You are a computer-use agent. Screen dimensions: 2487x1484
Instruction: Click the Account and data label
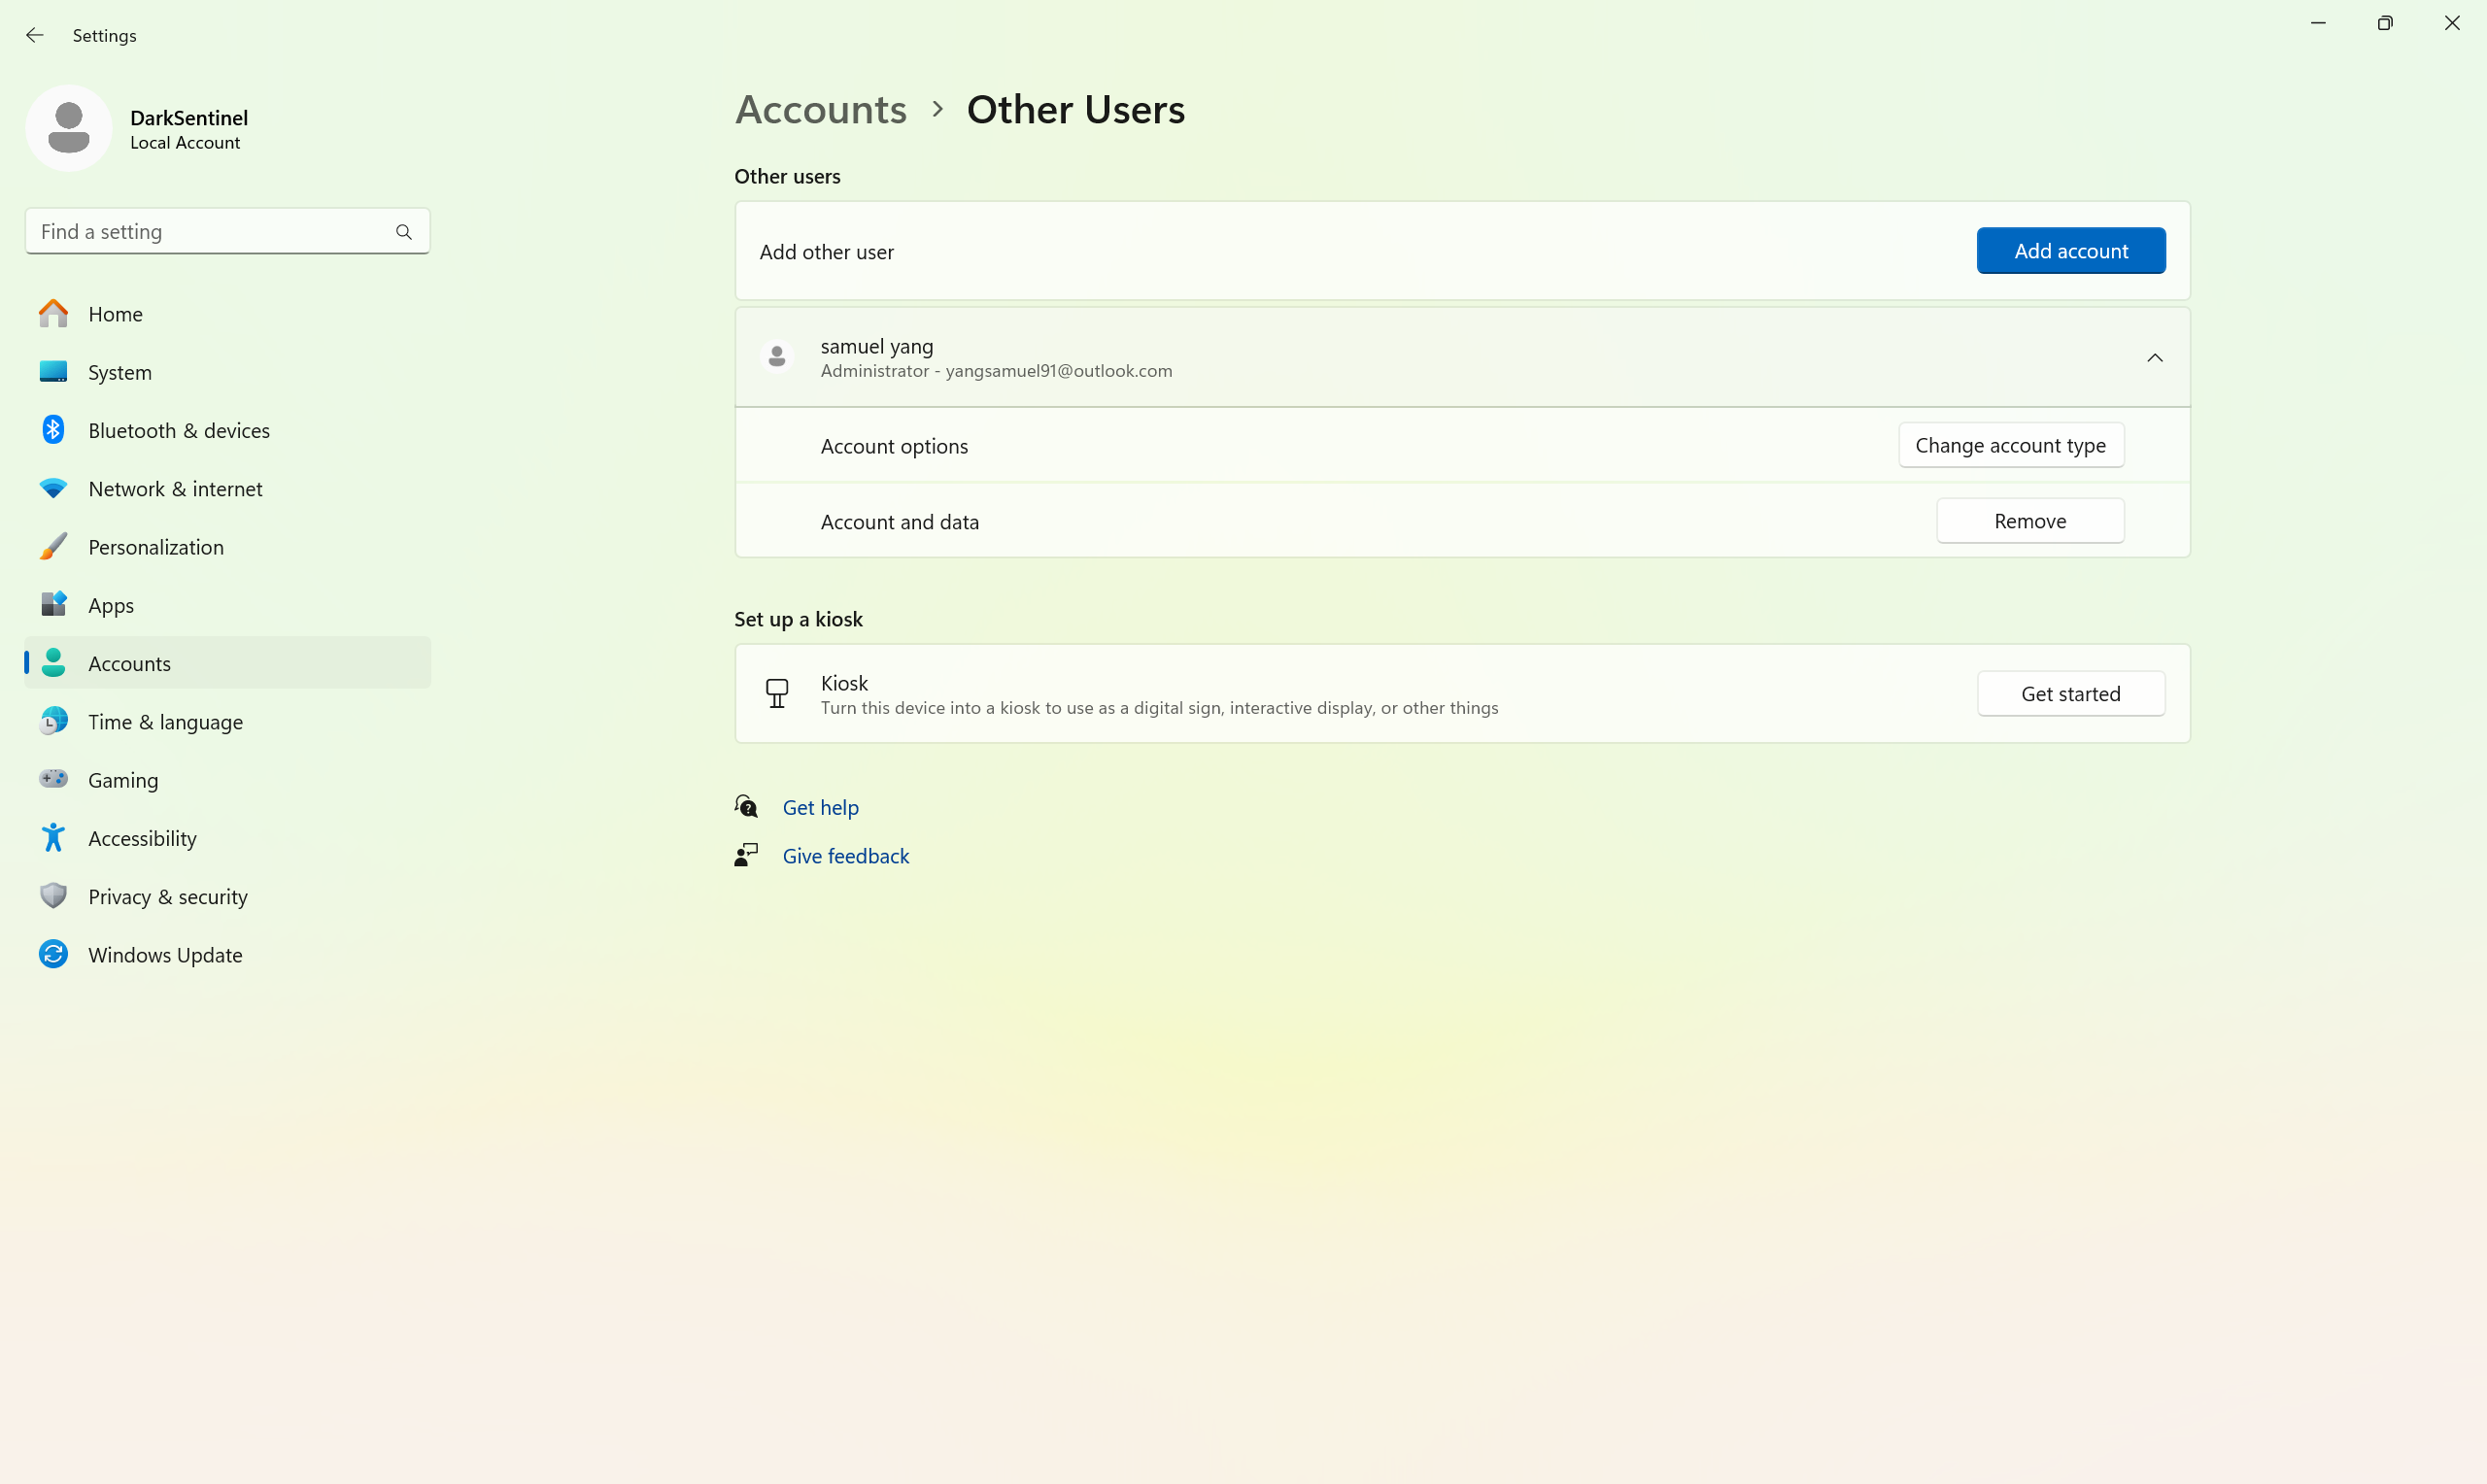(x=900, y=522)
